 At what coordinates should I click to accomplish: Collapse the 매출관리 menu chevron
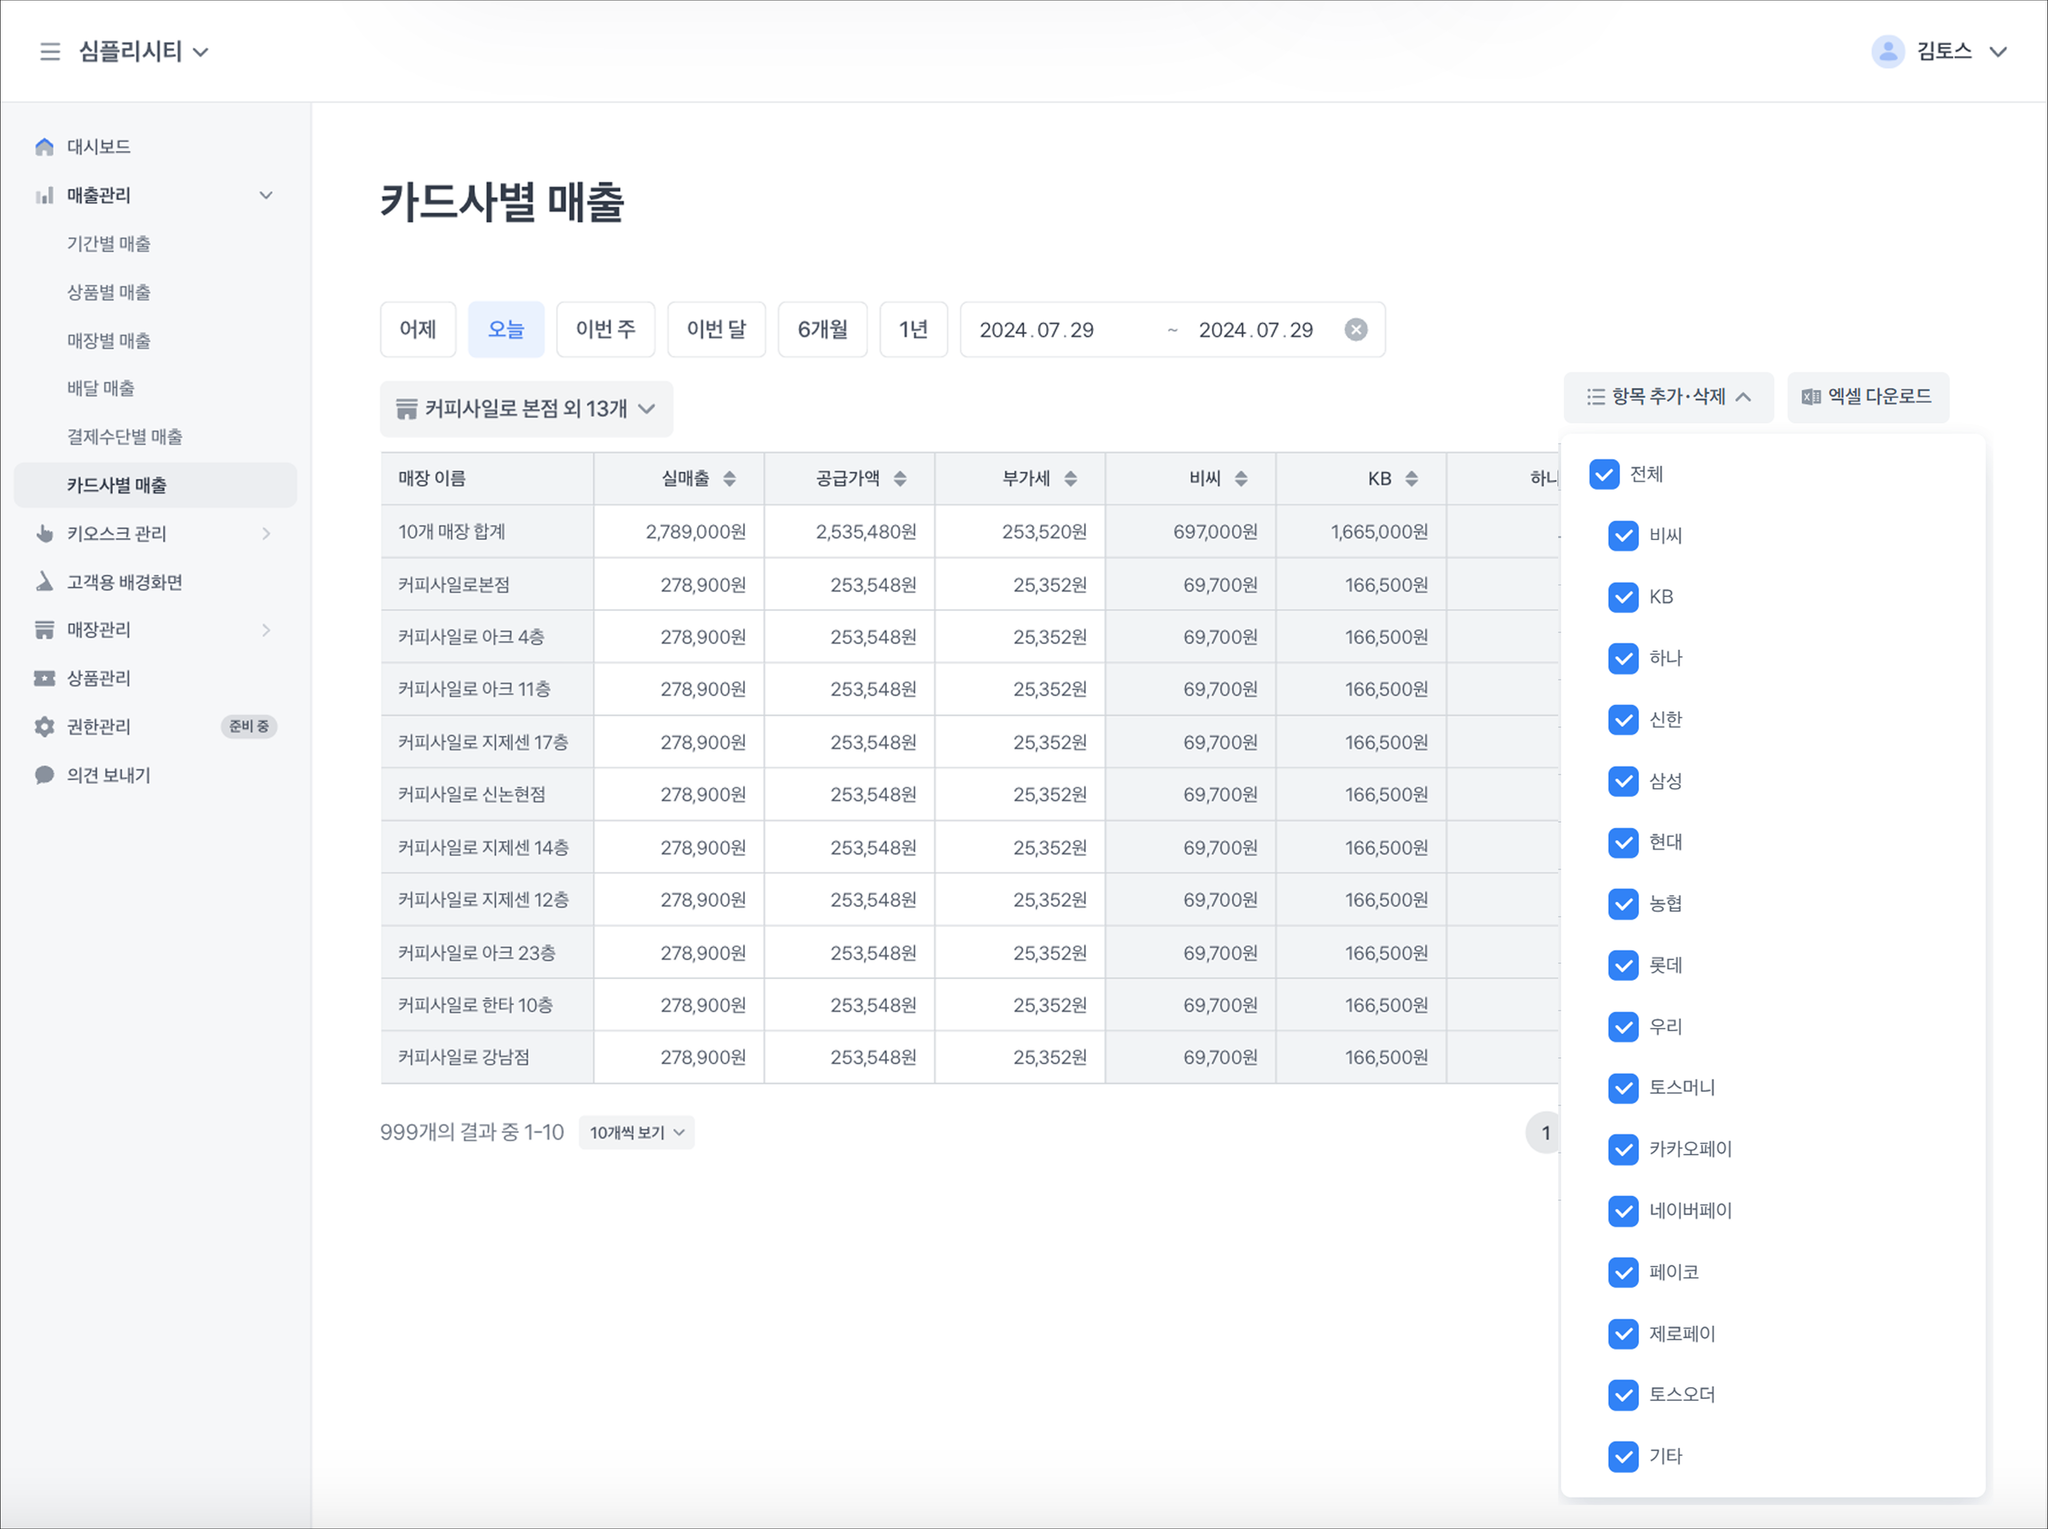[x=266, y=195]
